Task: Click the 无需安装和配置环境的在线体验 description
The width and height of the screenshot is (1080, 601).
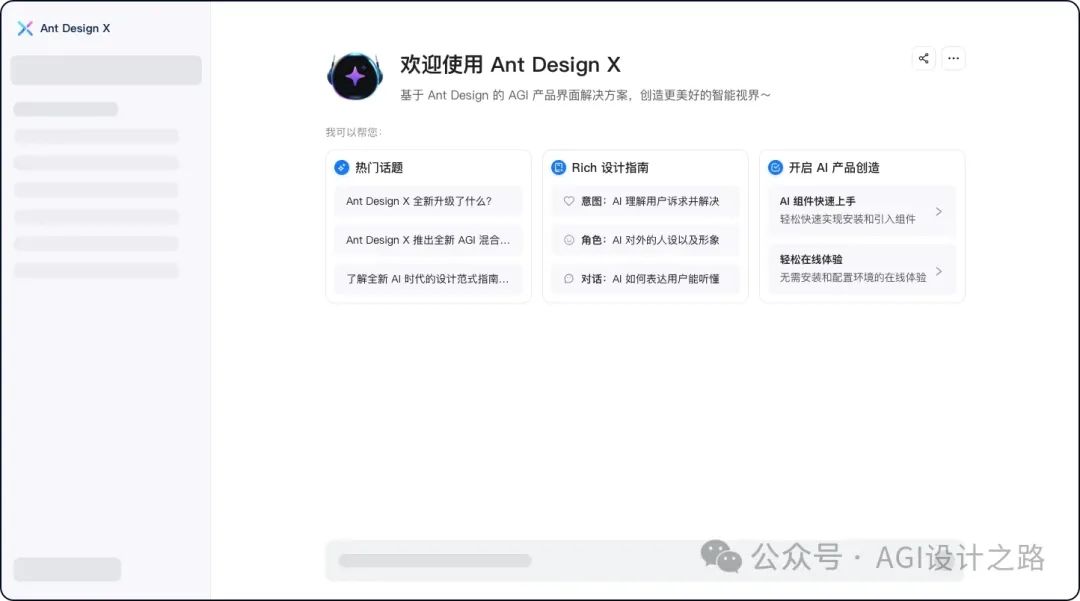Action: click(853, 277)
